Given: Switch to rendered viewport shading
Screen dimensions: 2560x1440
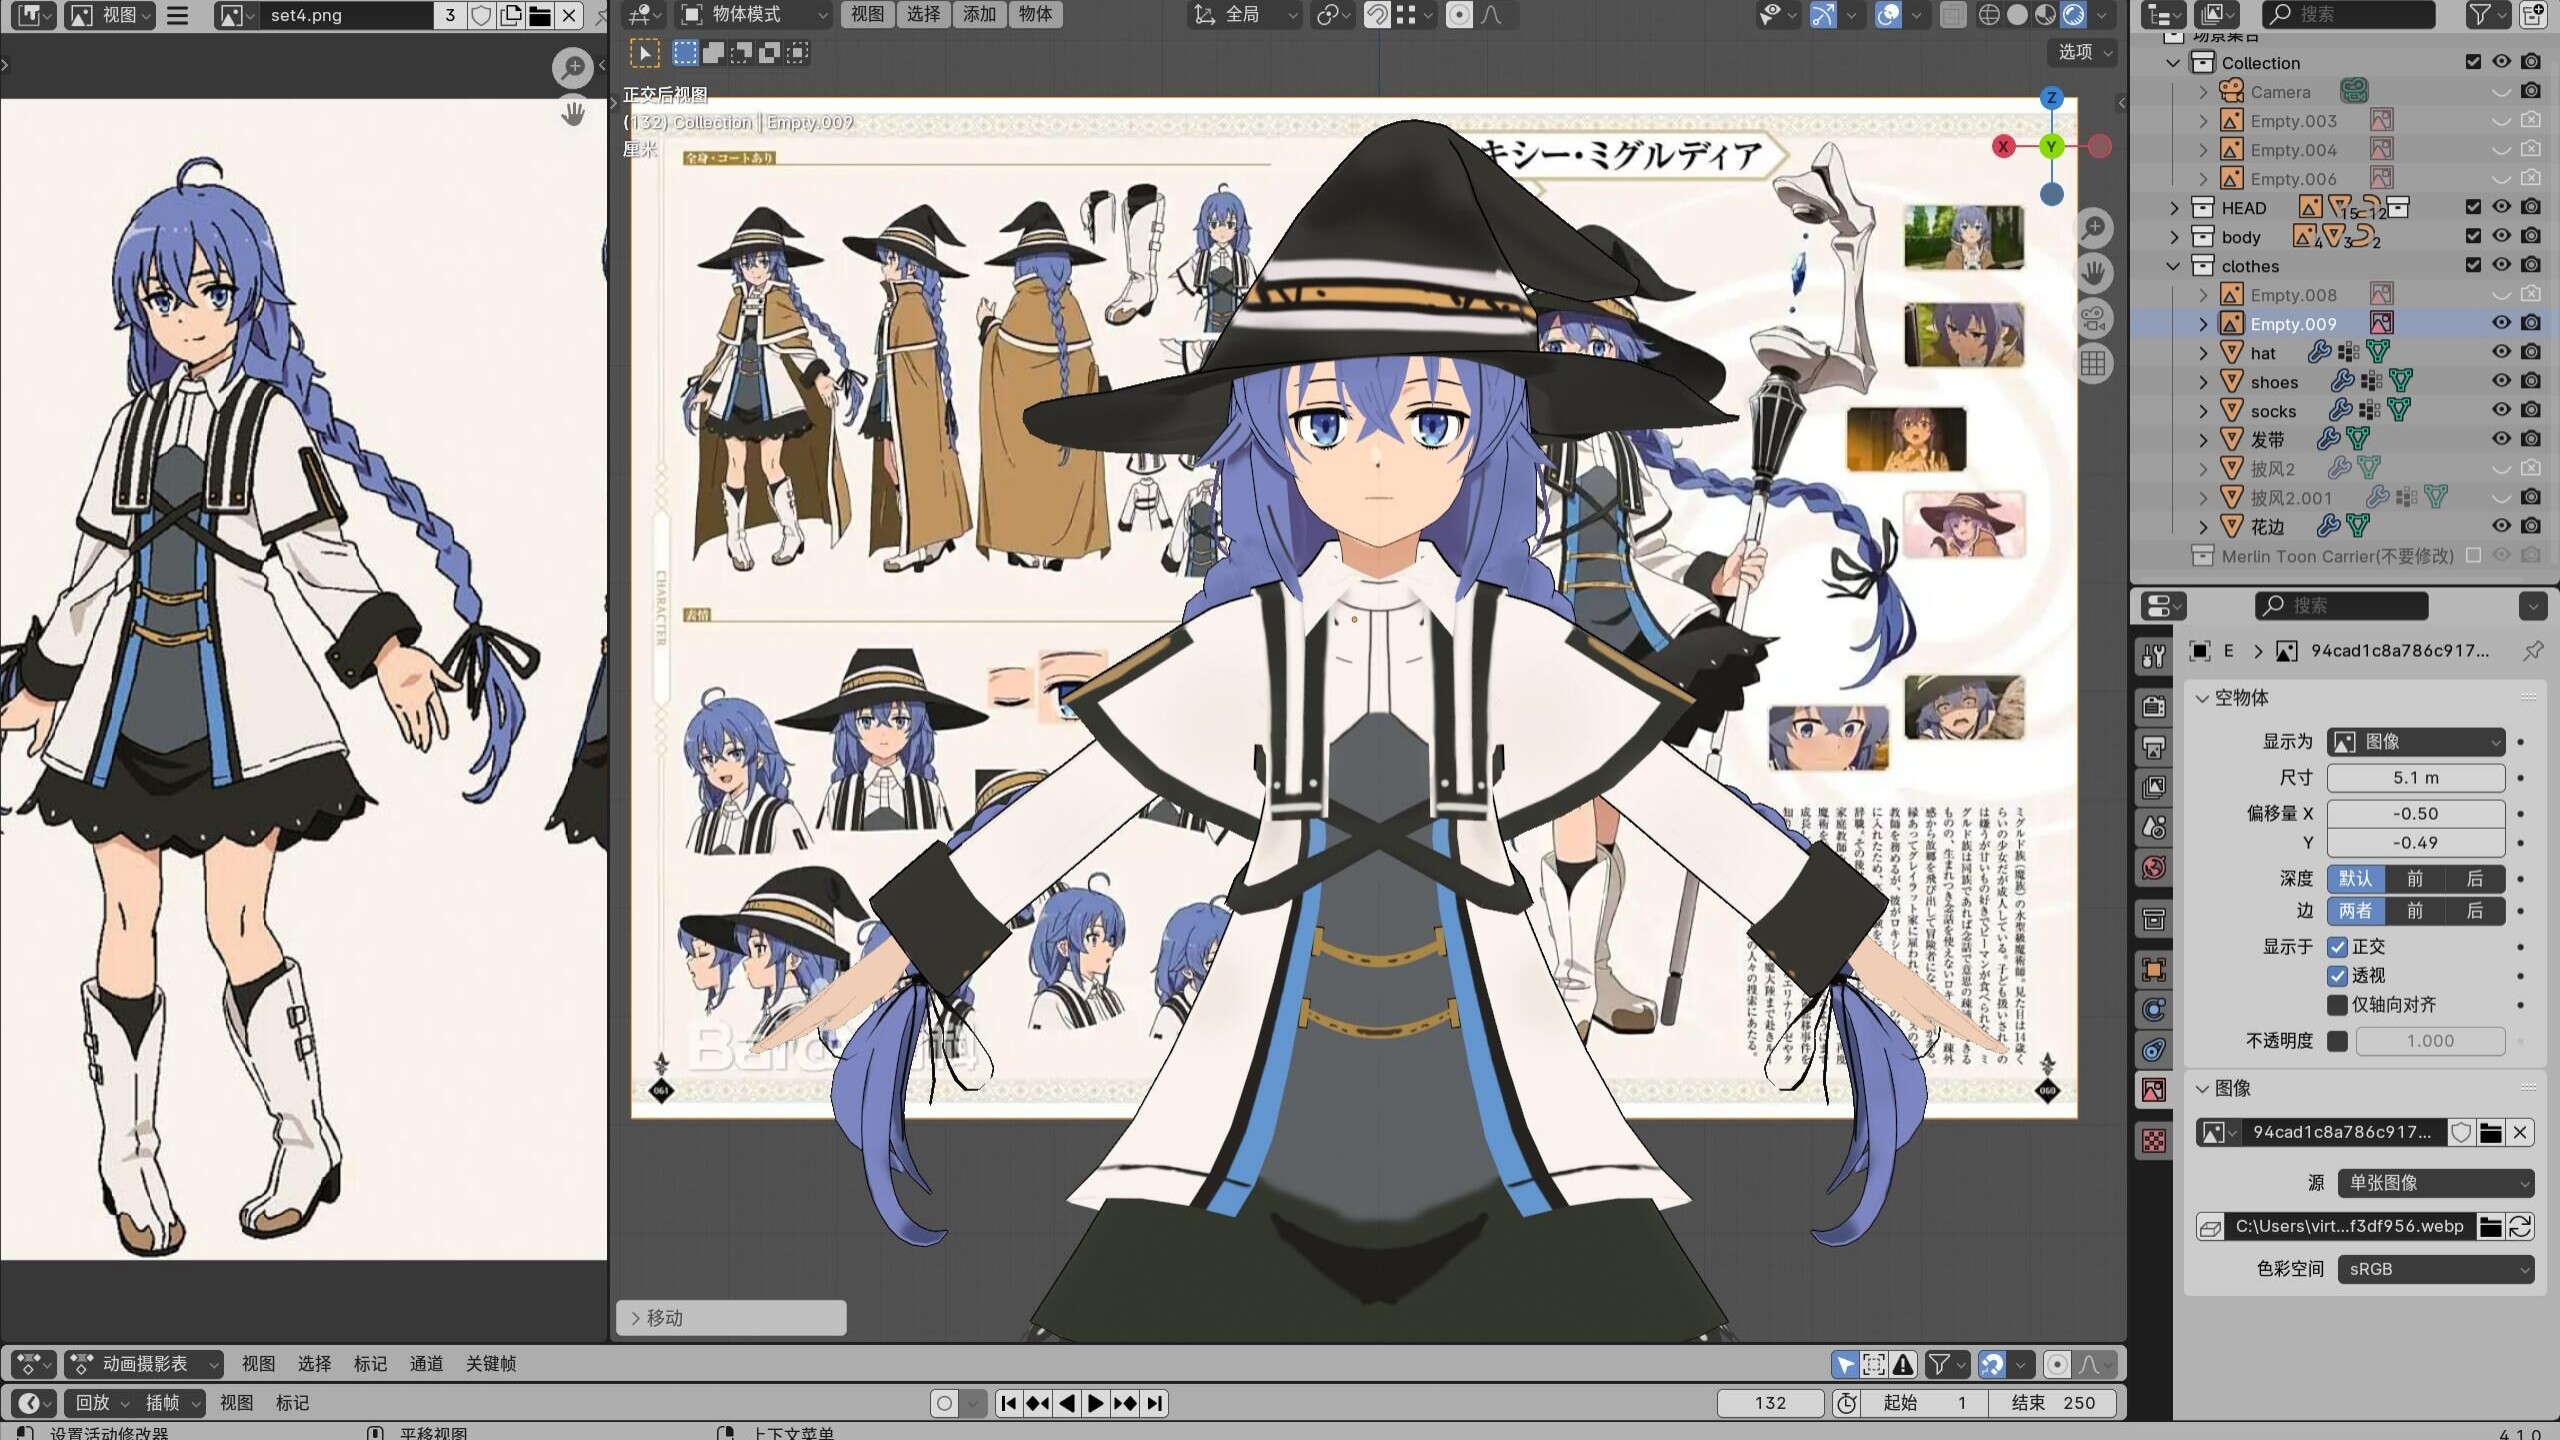Looking at the screenshot, I should (2073, 15).
